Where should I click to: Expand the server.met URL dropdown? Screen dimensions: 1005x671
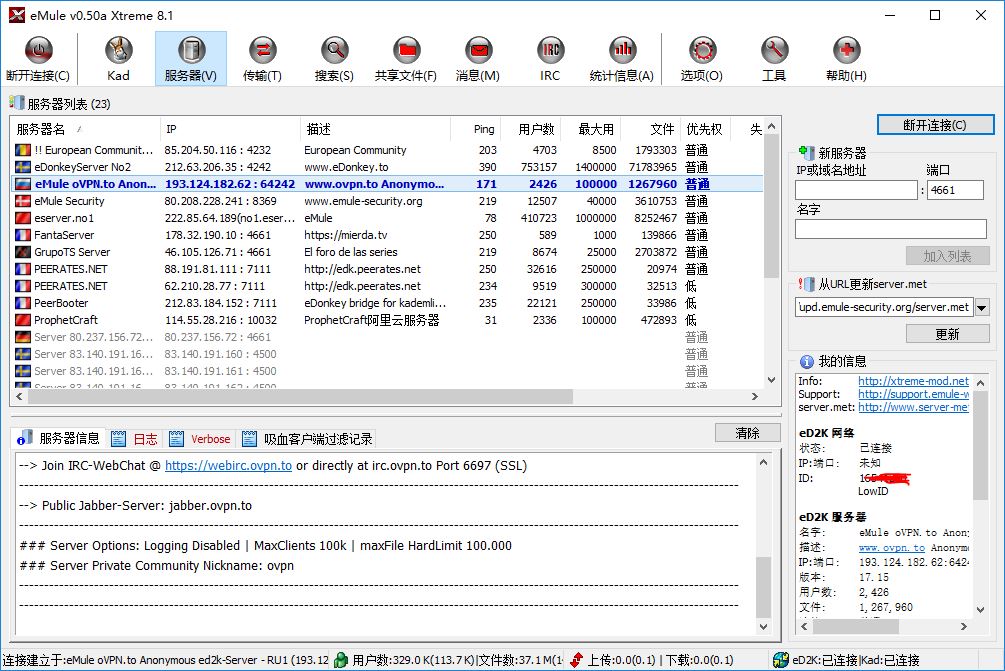982,308
